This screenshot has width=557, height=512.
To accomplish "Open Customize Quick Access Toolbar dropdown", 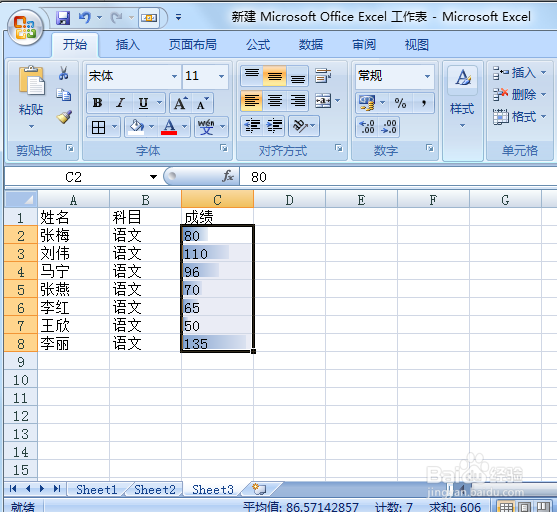I will (178, 17).
